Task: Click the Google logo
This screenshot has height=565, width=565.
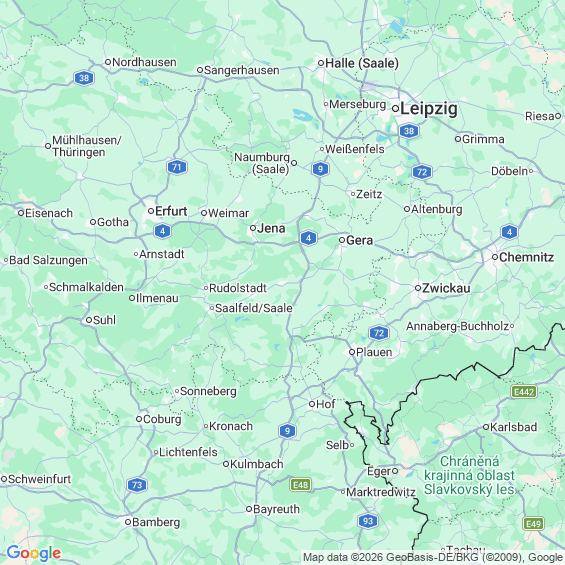Action: point(34,553)
